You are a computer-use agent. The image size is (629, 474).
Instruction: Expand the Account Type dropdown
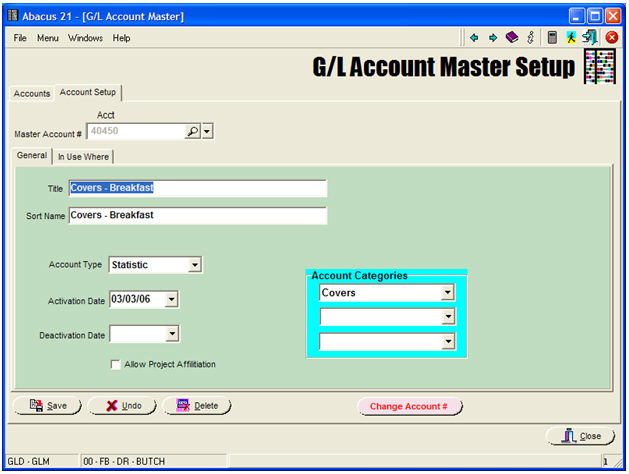195,265
